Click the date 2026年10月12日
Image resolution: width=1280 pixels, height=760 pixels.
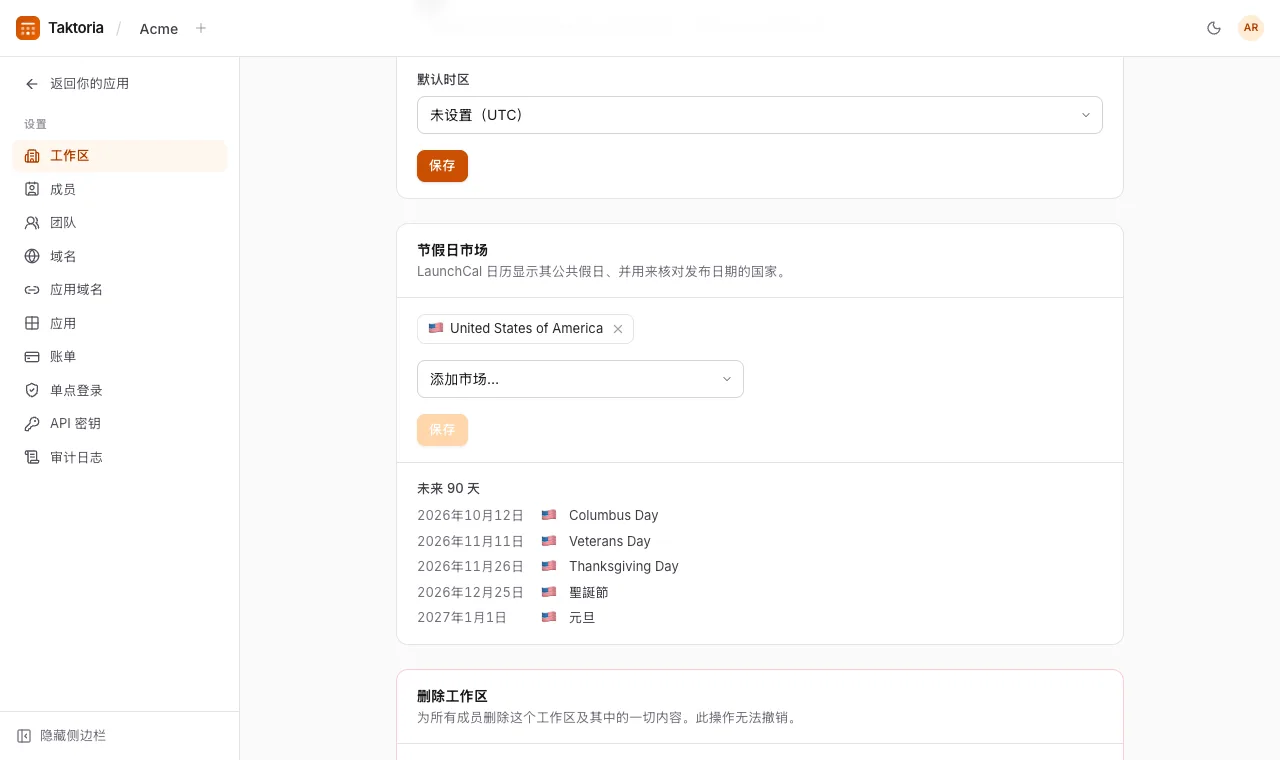click(x=470, y=515)
